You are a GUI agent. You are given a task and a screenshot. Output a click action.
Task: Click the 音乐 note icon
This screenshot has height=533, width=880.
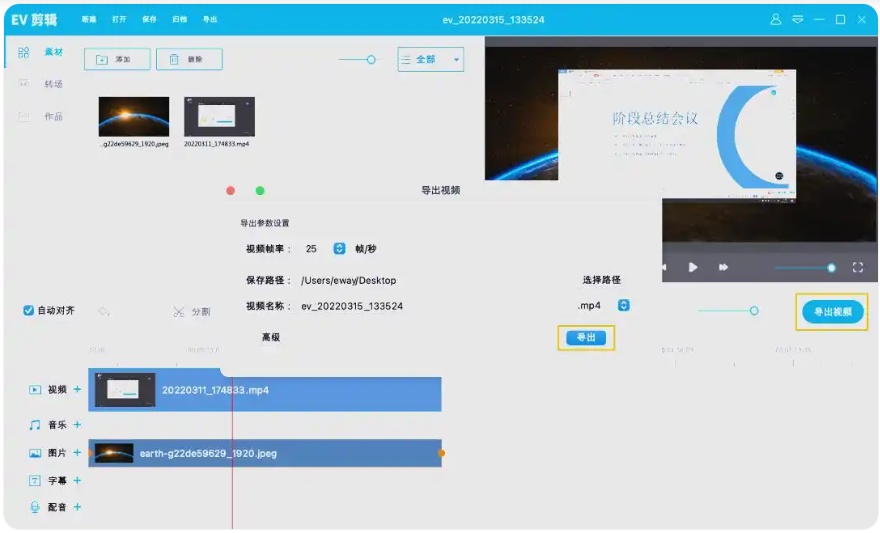(35, 425)
